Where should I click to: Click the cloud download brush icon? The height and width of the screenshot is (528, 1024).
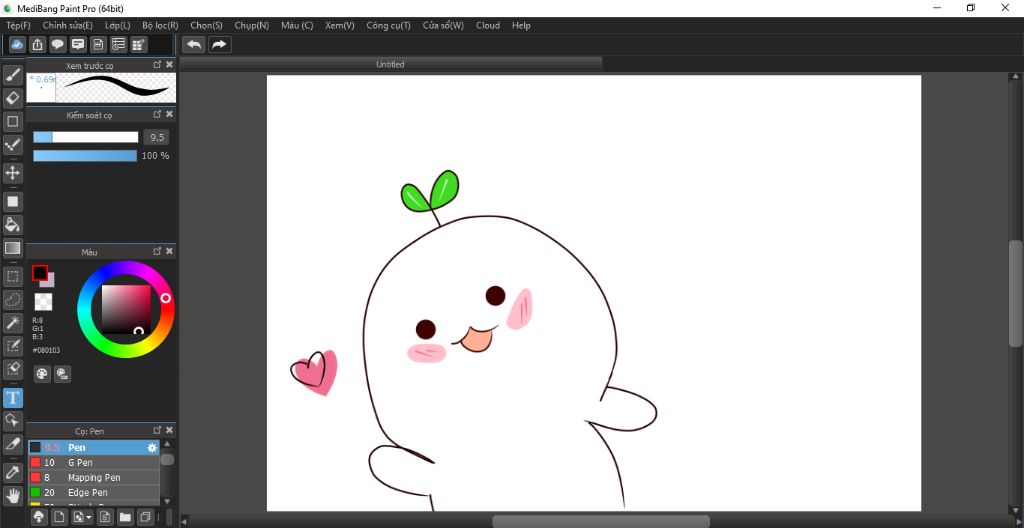click(x=39, y=518)
